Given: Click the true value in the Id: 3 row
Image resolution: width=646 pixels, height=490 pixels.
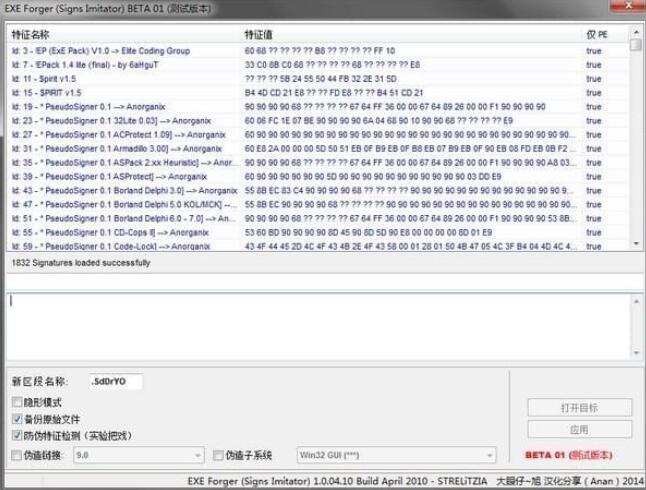Looking at the screenshot, I should (x=594, y=51).
